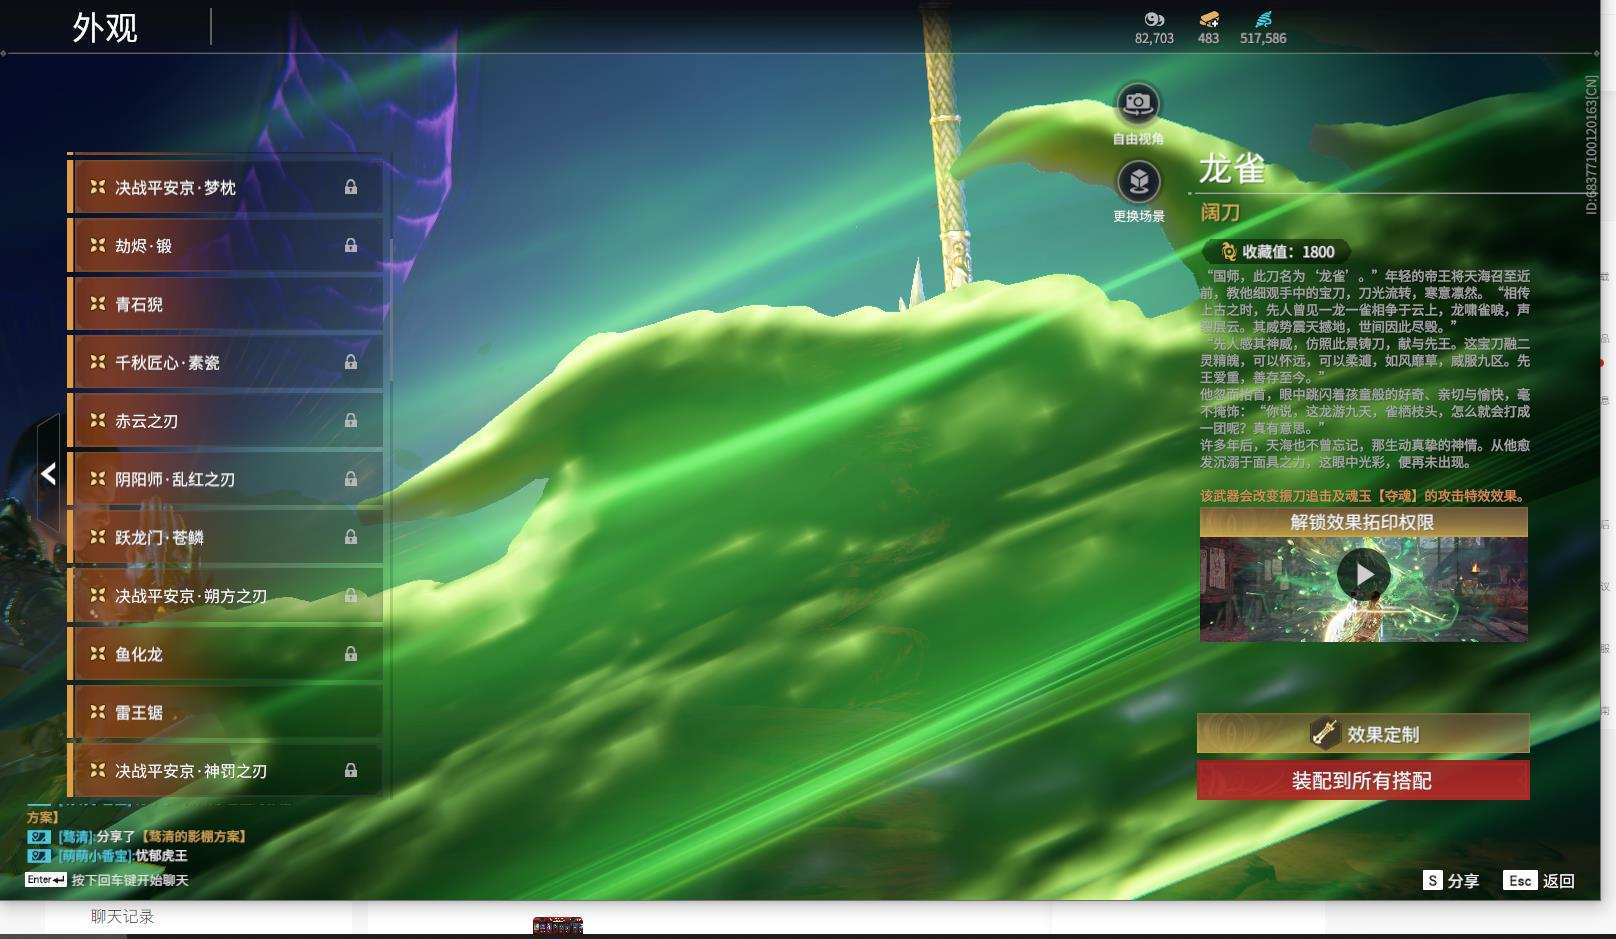Viewport: 1616px width, 939px height.
Task: Select the 雷王锯 skin row
Action: 225,712
